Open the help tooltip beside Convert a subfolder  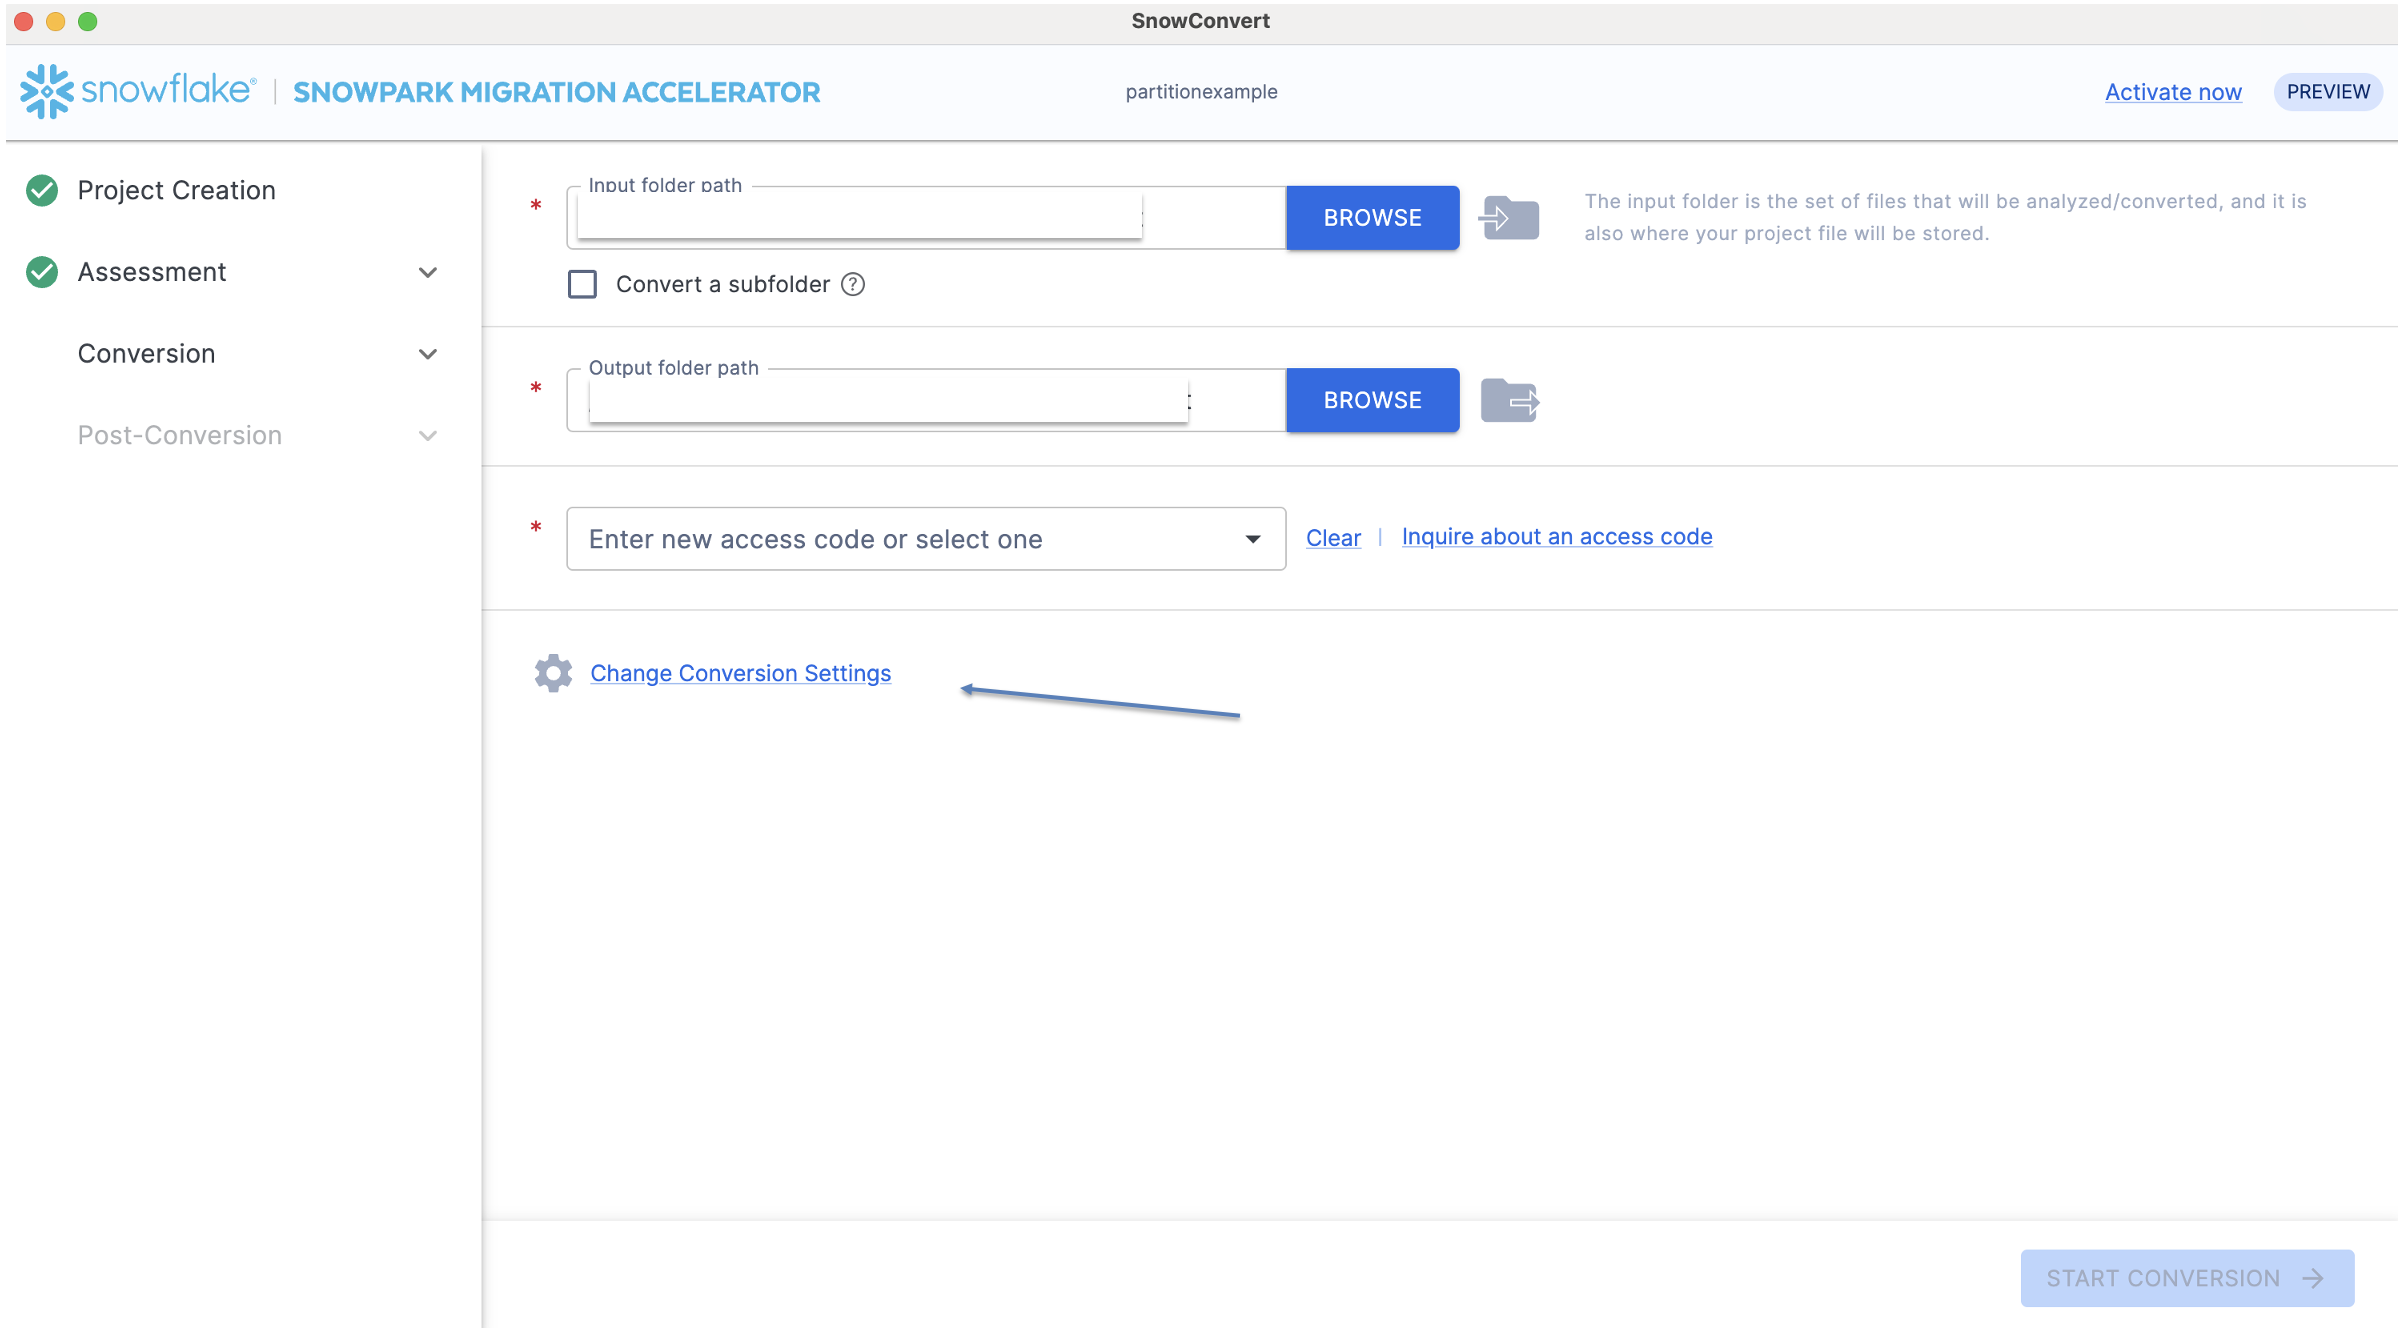coord(852,284)
